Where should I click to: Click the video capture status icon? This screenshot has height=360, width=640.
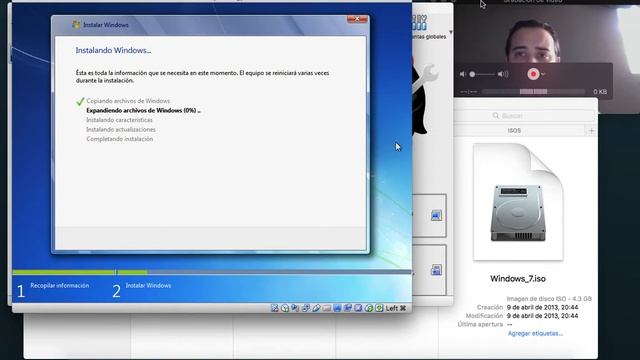[x=348, y=308]
